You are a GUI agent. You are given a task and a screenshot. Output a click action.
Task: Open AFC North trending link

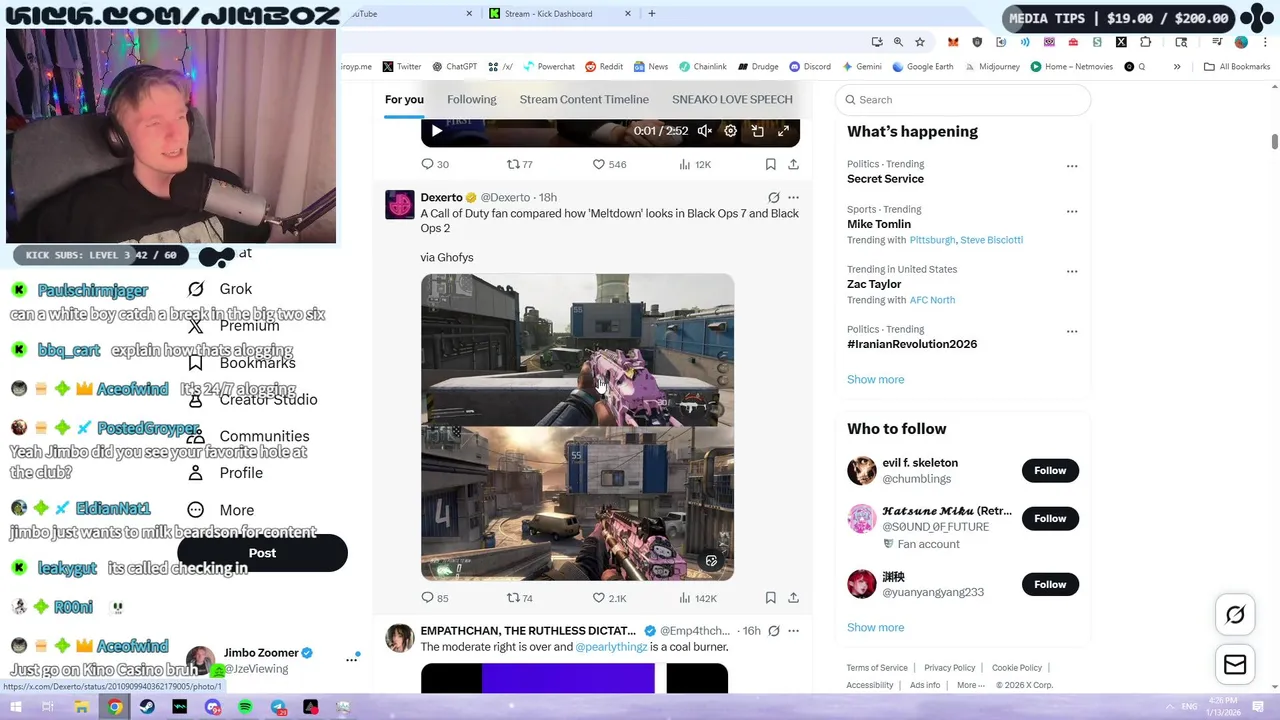point(932,300)
